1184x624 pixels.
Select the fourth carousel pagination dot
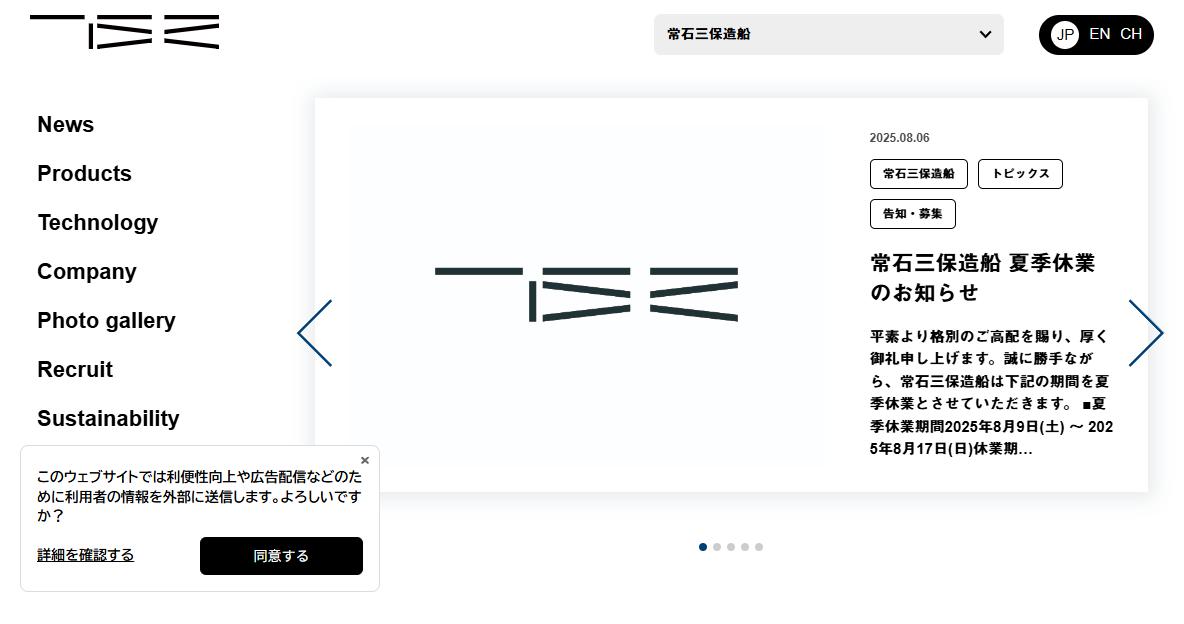point(745,547)
